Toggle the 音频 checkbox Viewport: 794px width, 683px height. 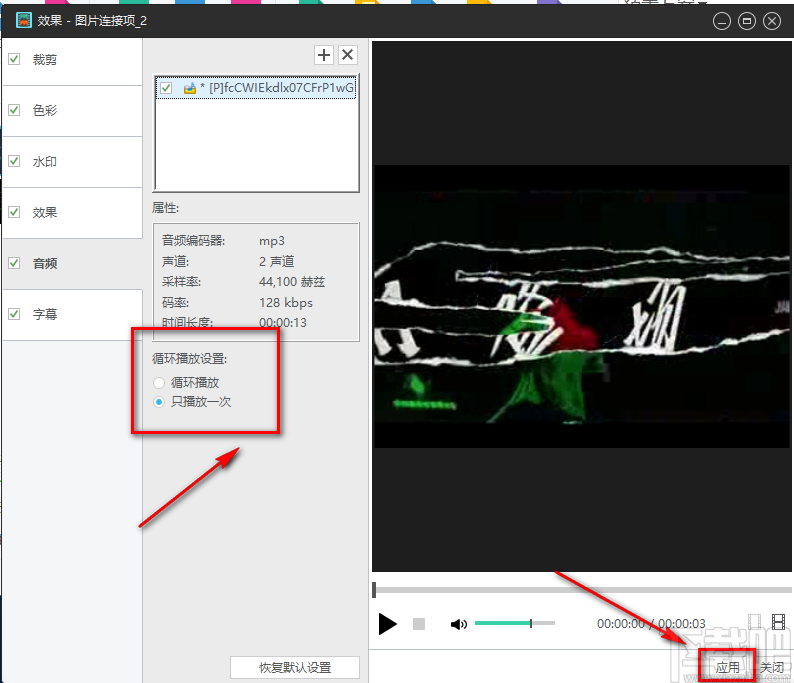(14, 263)
